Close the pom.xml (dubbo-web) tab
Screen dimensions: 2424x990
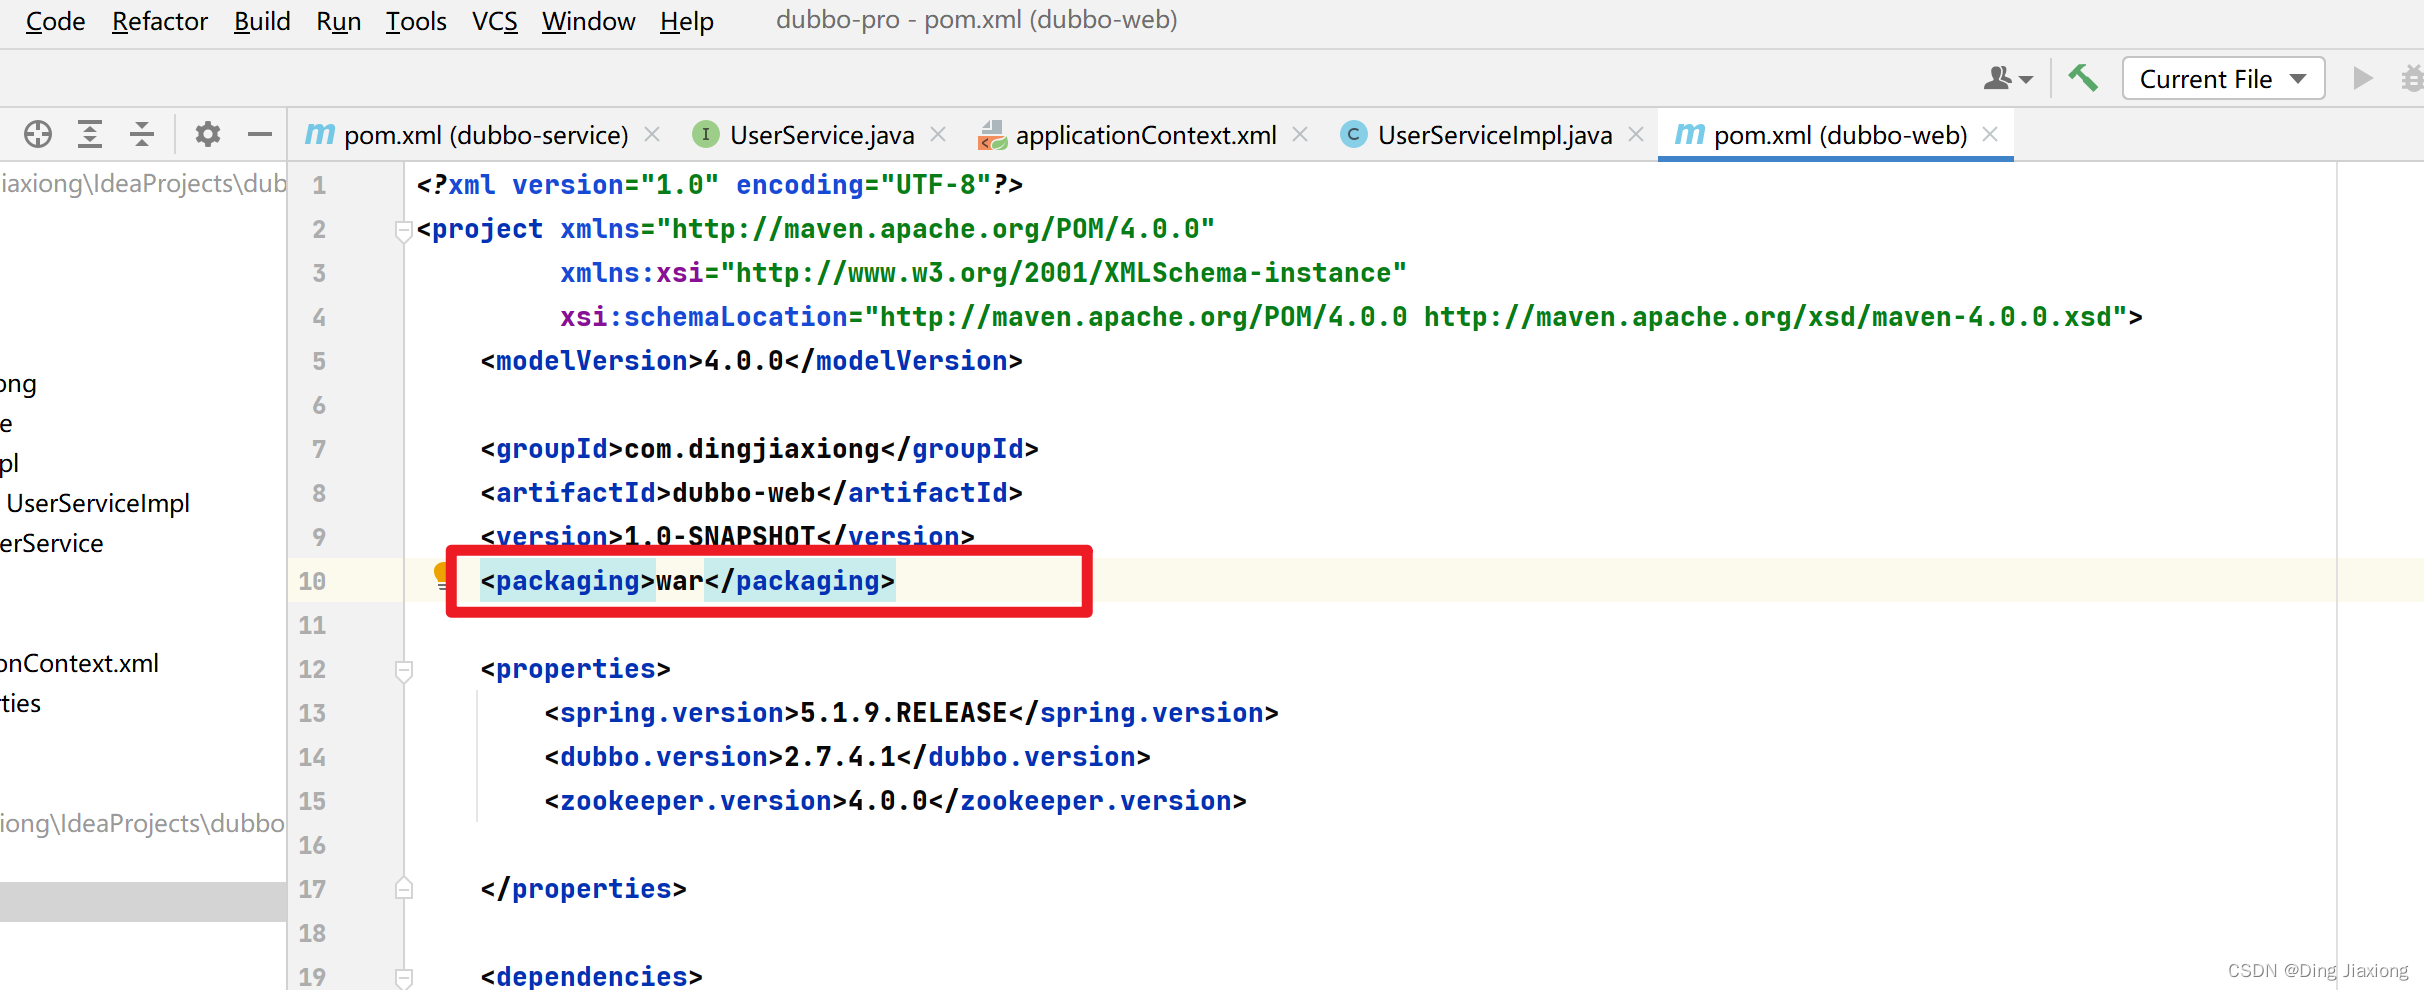(1990, 134)
